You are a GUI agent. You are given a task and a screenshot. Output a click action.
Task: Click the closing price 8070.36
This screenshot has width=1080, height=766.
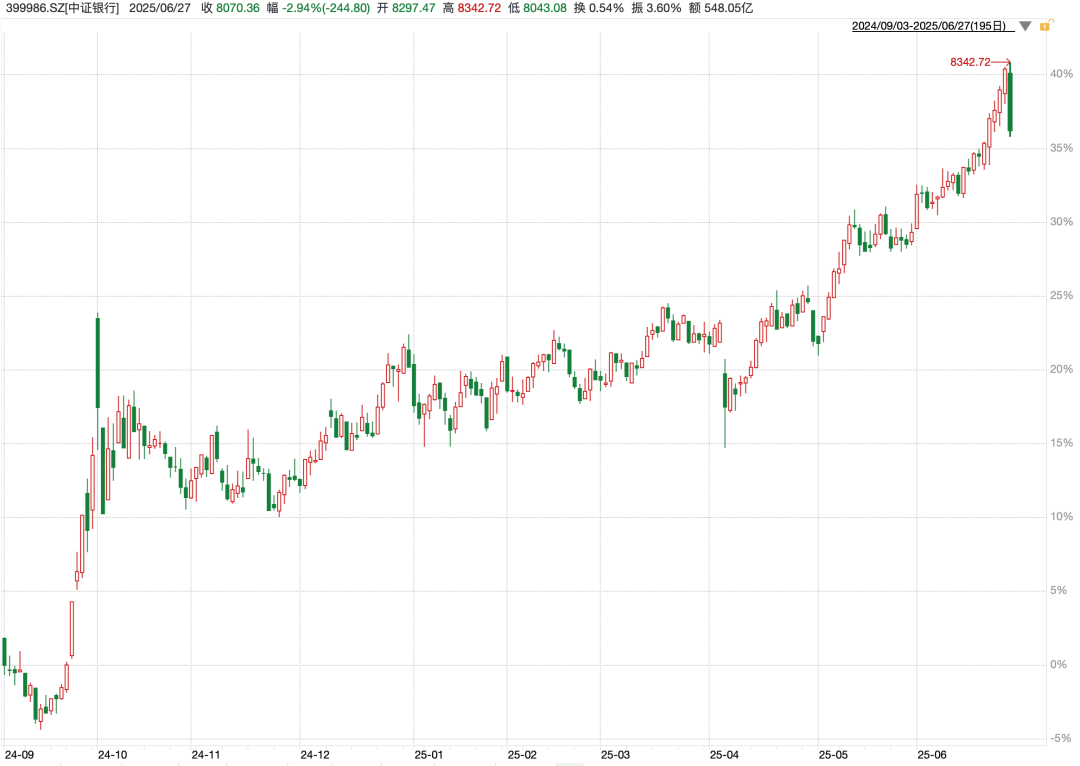(238, 8)
